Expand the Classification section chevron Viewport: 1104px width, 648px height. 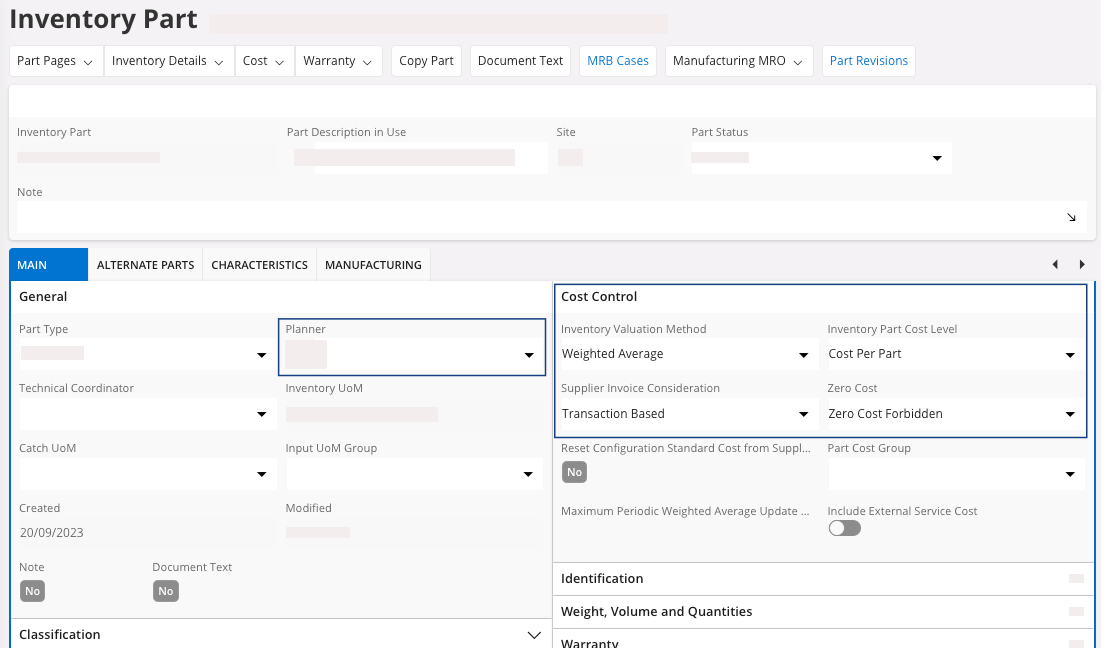pos(533,635)
